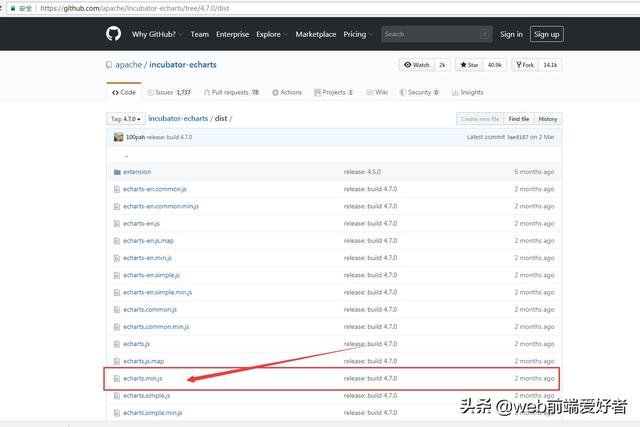Open the apache organization link
Image resolution: width=640 pixels, height=427 pixels.
pyautogui.click(x=129, y=65)
